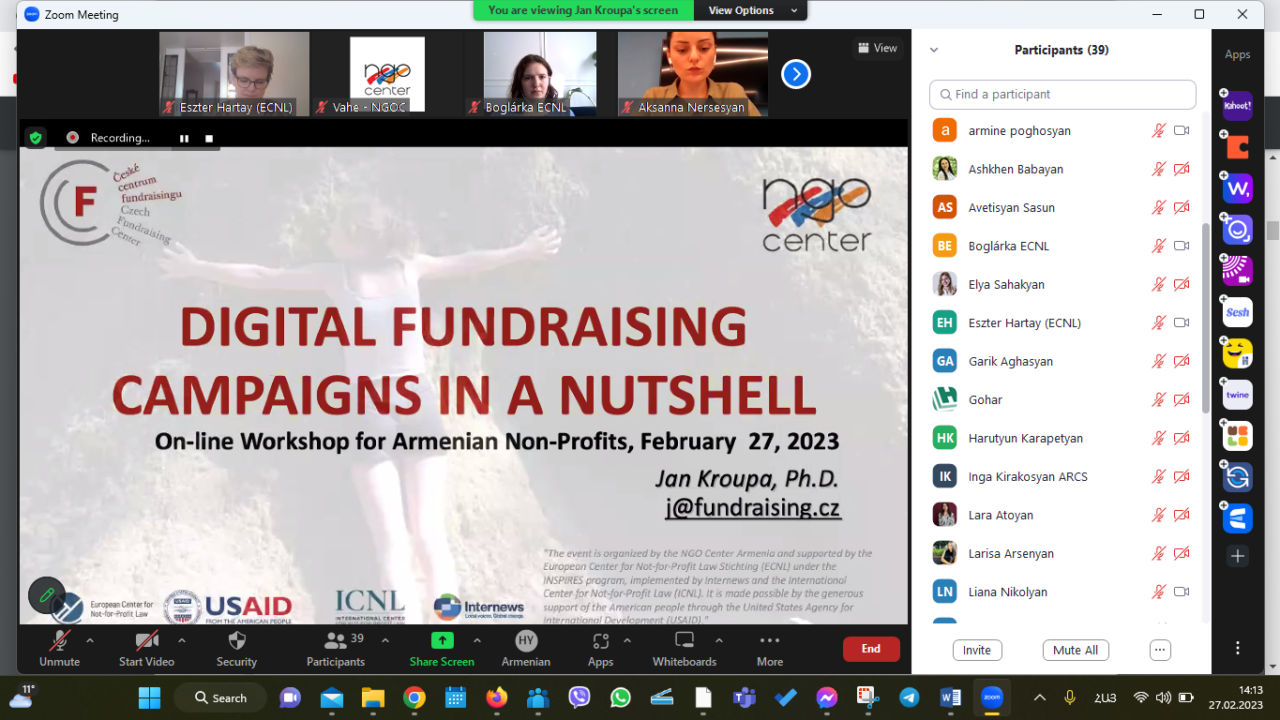Open the Security shield icon

(x=237, y=641)
